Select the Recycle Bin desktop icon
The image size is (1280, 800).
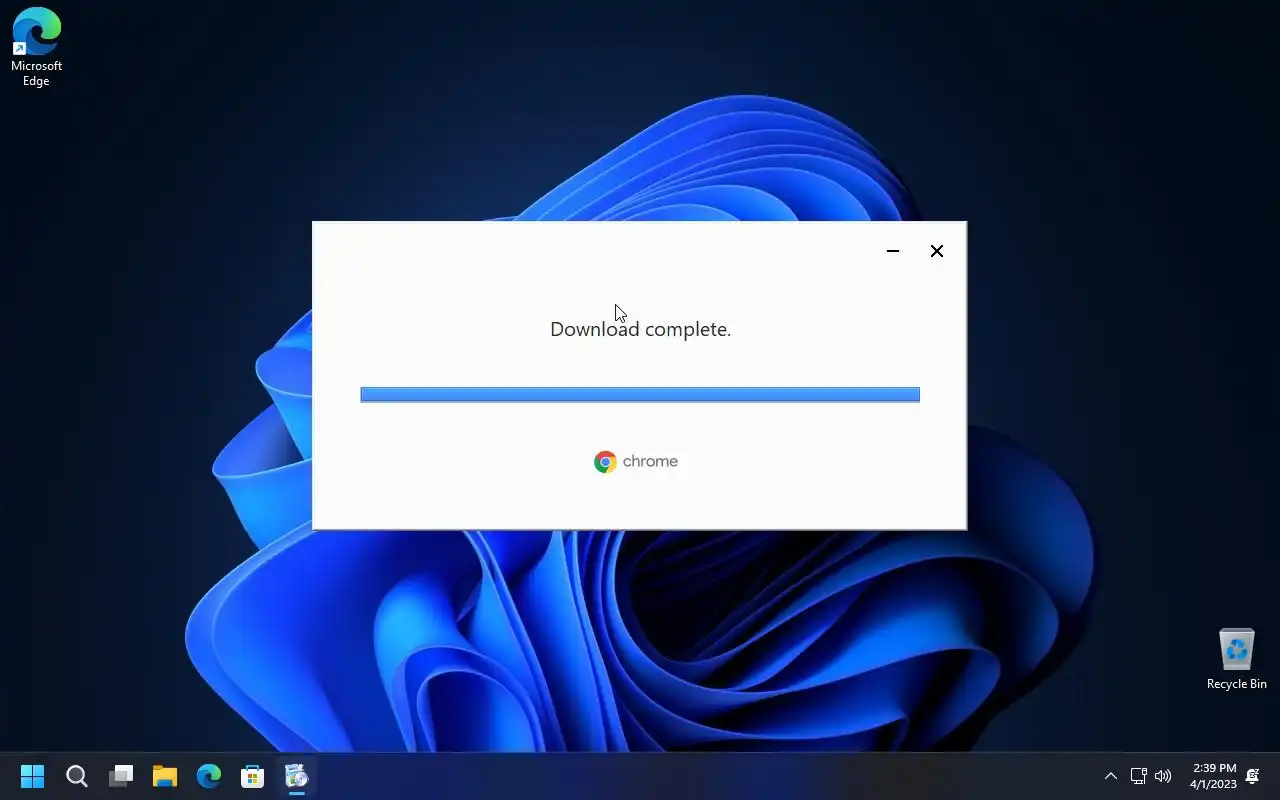(1236, 659)
